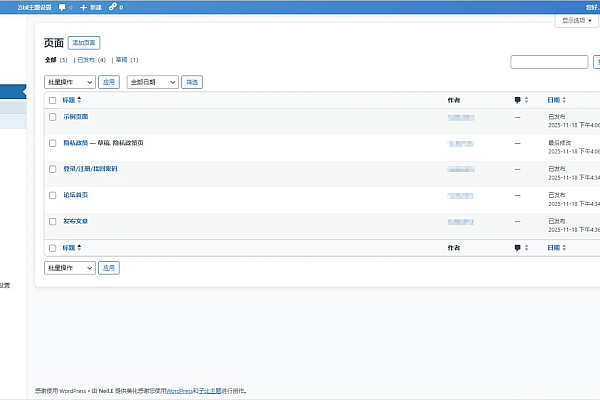Click sort arrows next to bottom comments icon

[x=527, y=248]
